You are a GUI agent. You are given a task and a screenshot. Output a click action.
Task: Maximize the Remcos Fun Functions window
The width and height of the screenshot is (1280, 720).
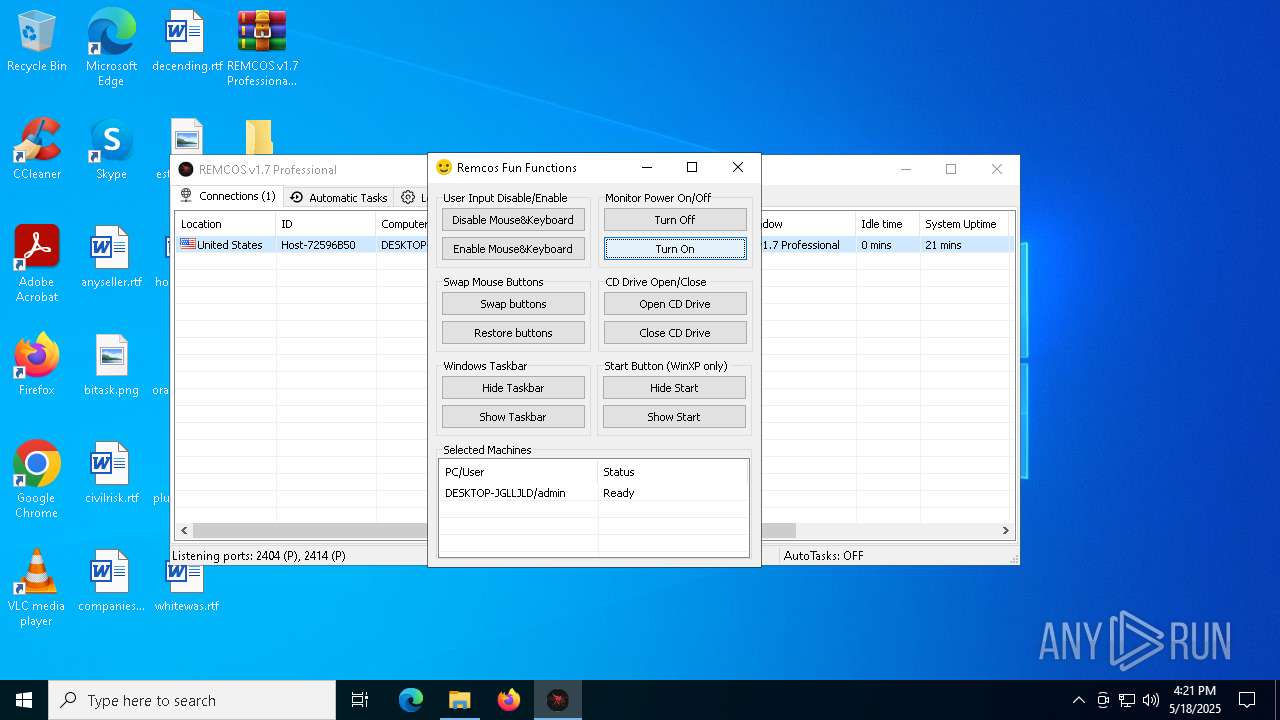point(692,168)
